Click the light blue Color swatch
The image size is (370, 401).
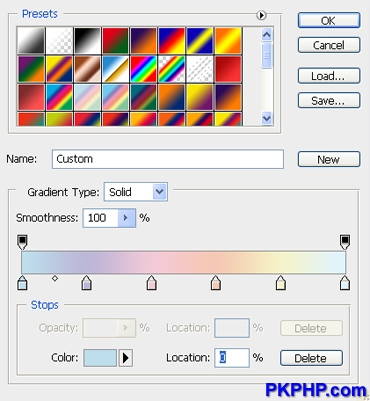pyautogui.click(x=100, y=358)
